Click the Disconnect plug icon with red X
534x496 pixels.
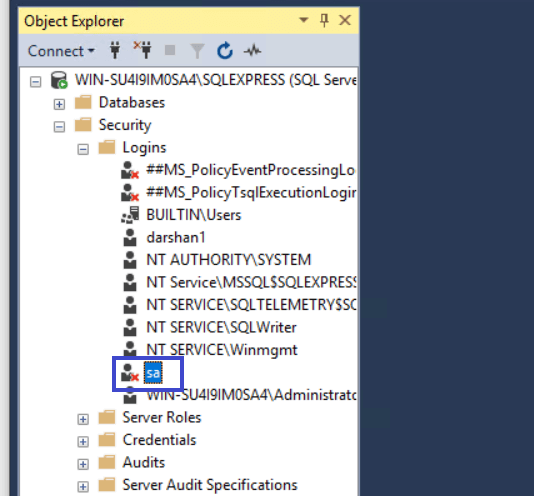142,50
